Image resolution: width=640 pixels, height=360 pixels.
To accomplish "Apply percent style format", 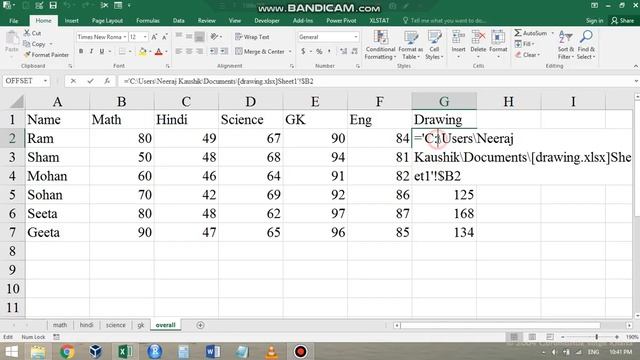I will pos(319,51).
